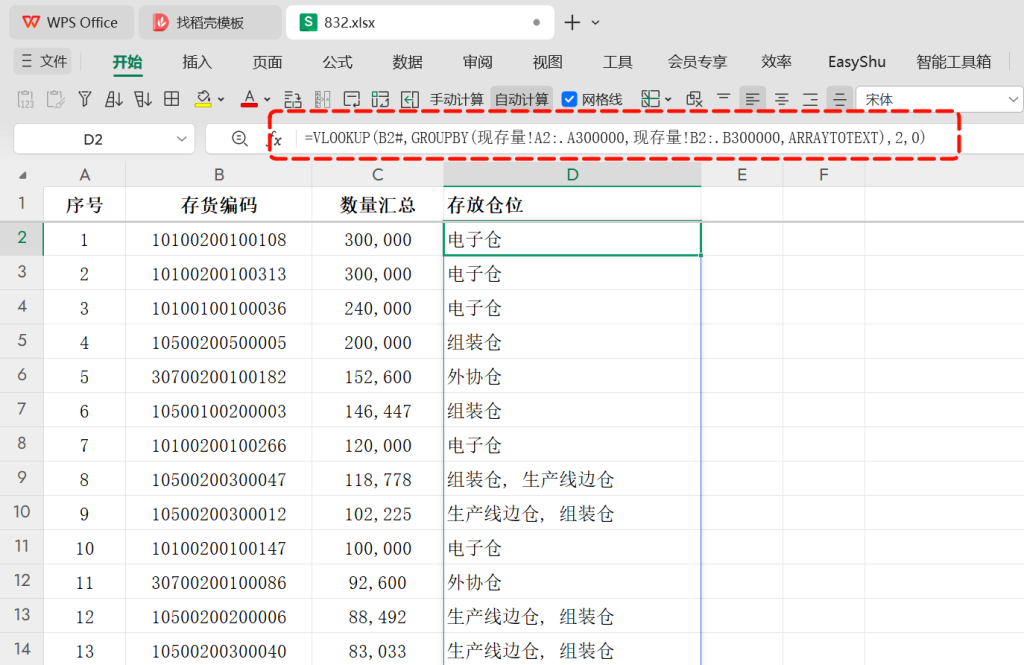1024x665 pixels.
Task: Click cell 组装仓, 生产线边仓
Action: pos(572,479)
